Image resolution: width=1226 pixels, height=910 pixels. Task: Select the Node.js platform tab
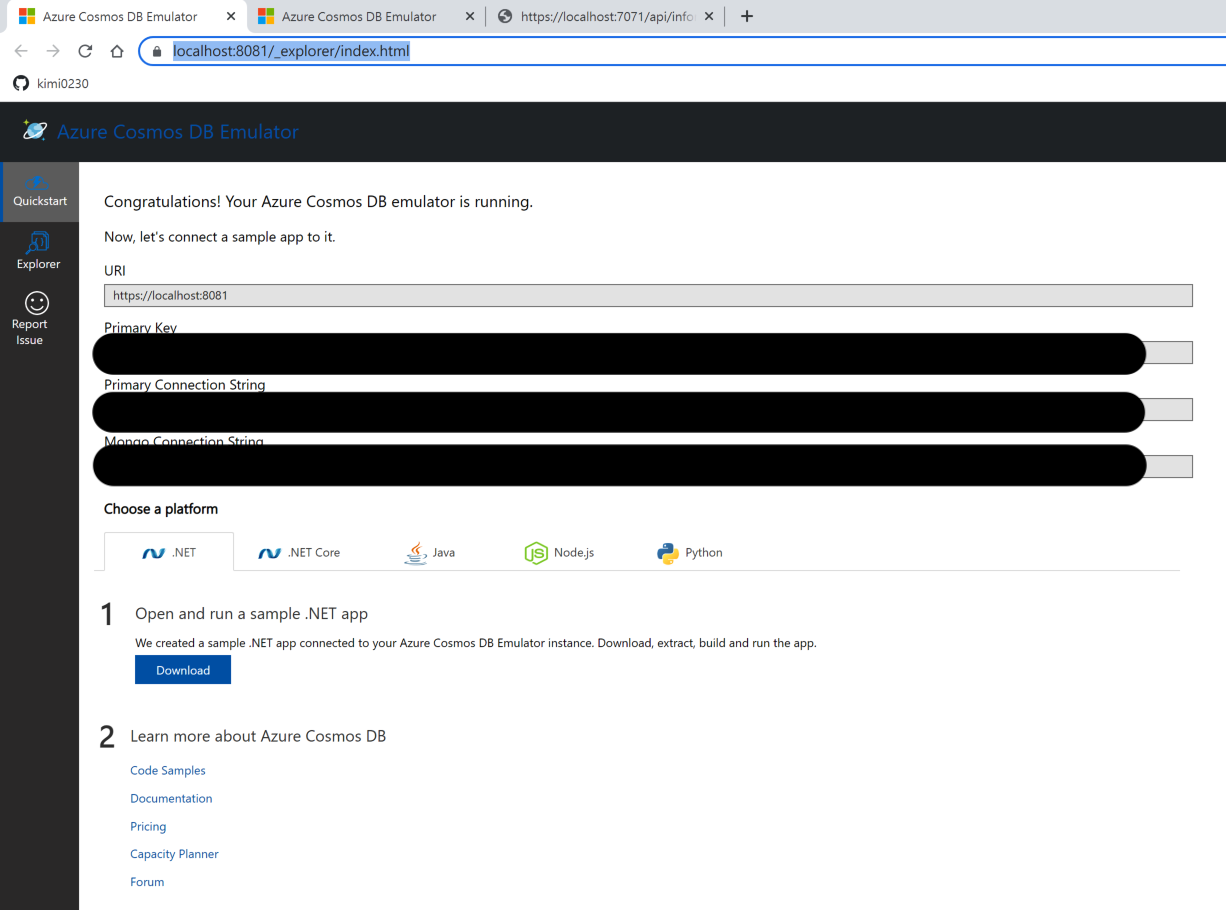[x=559, y=552]
